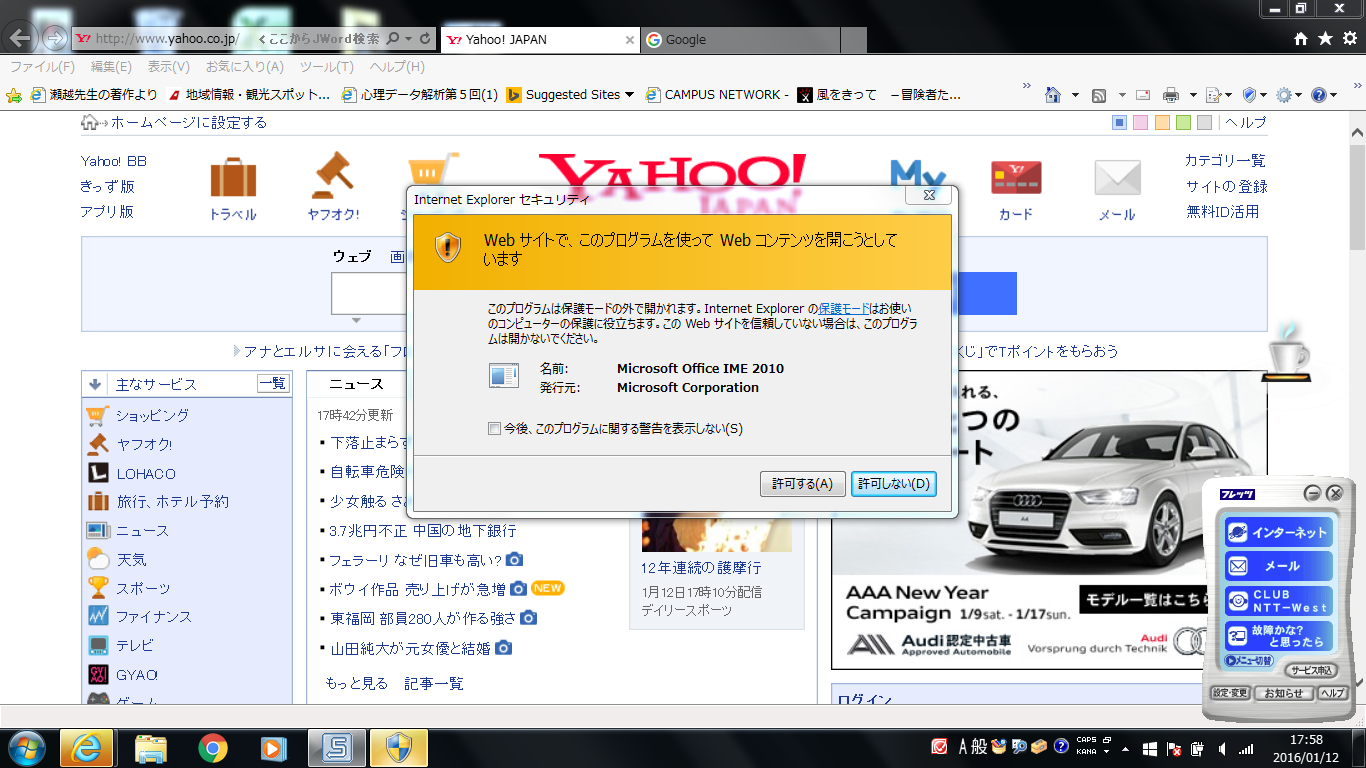Switch to the Google tab
1366x768 pixels.
point(739,40)
